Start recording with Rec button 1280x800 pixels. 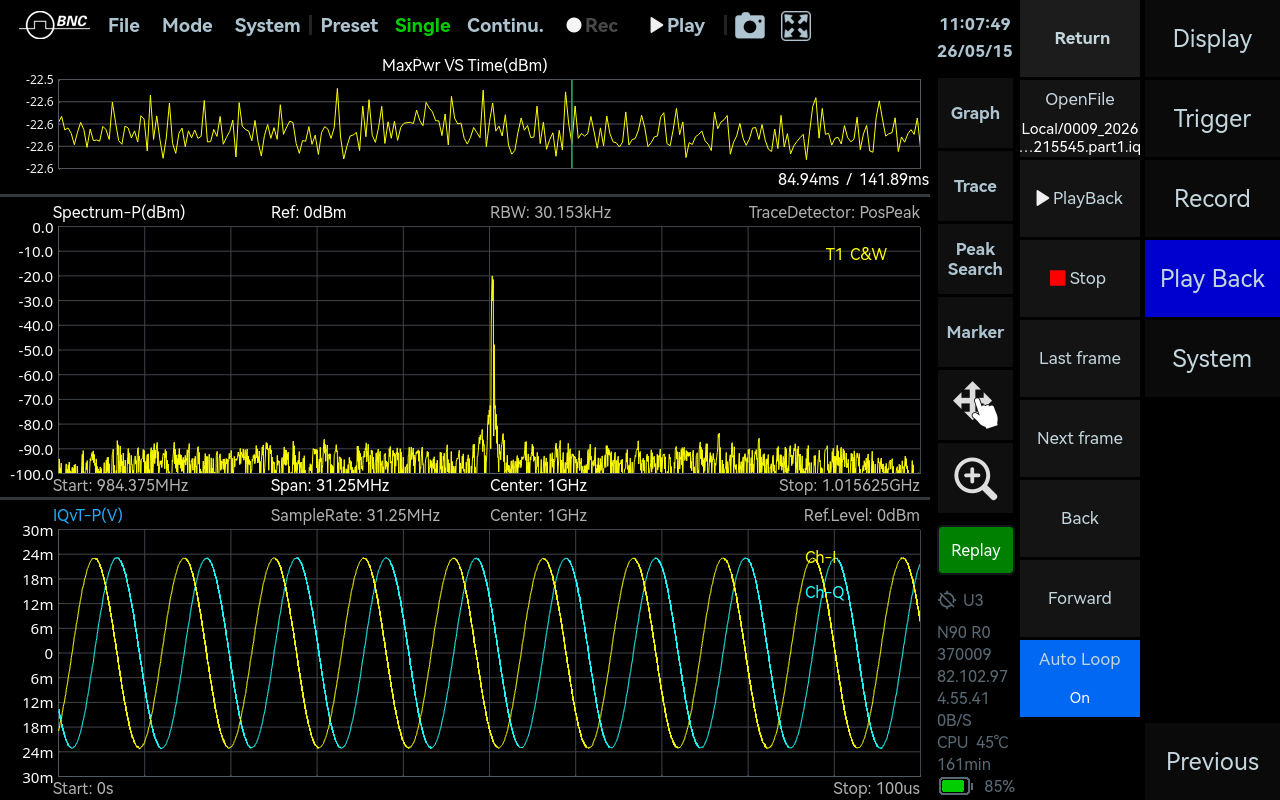(592, 26)
